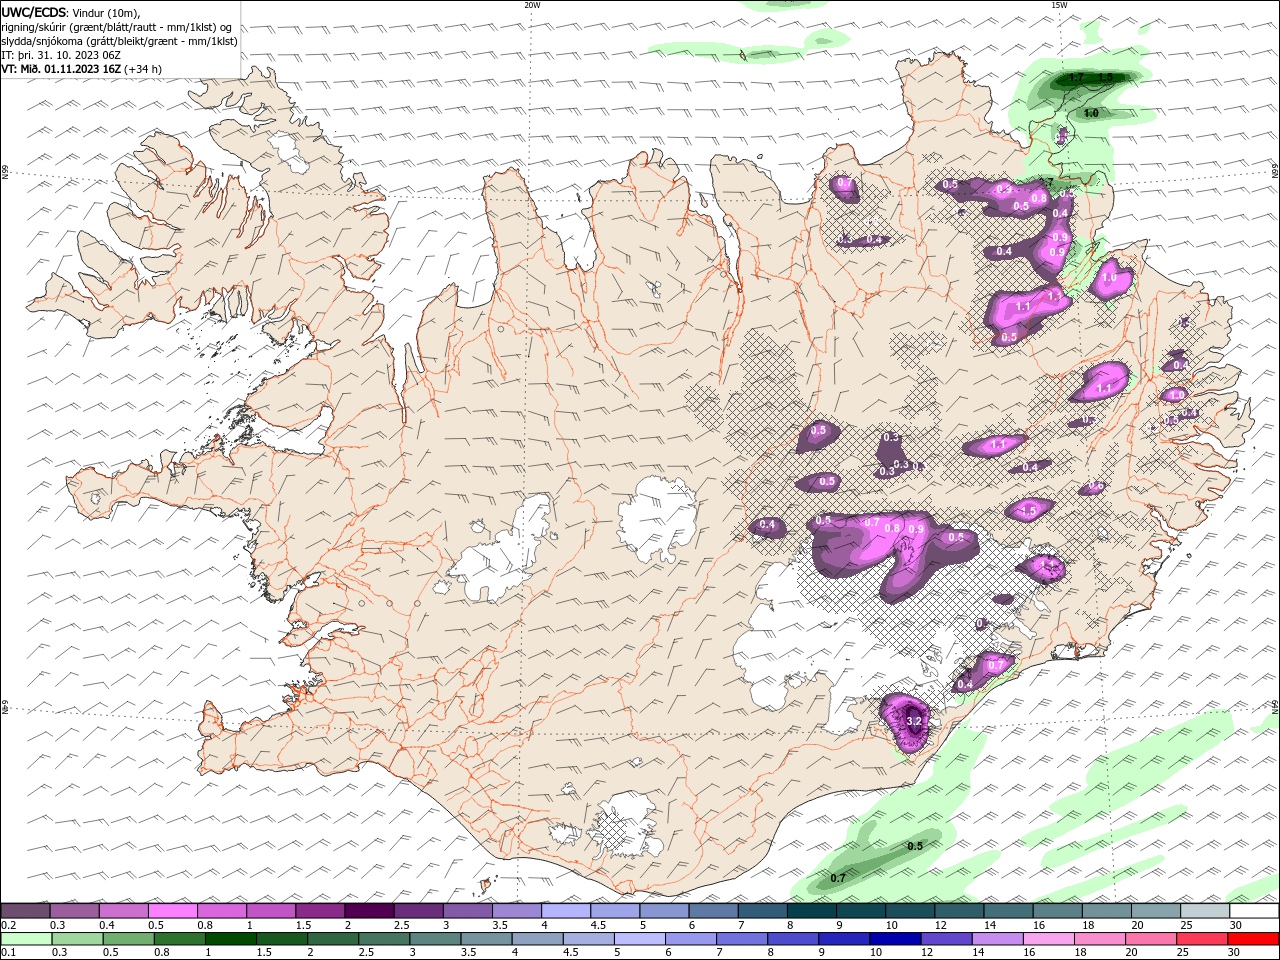
Task: Click the white snow swatch above label 30
Action: [1254, 911]
